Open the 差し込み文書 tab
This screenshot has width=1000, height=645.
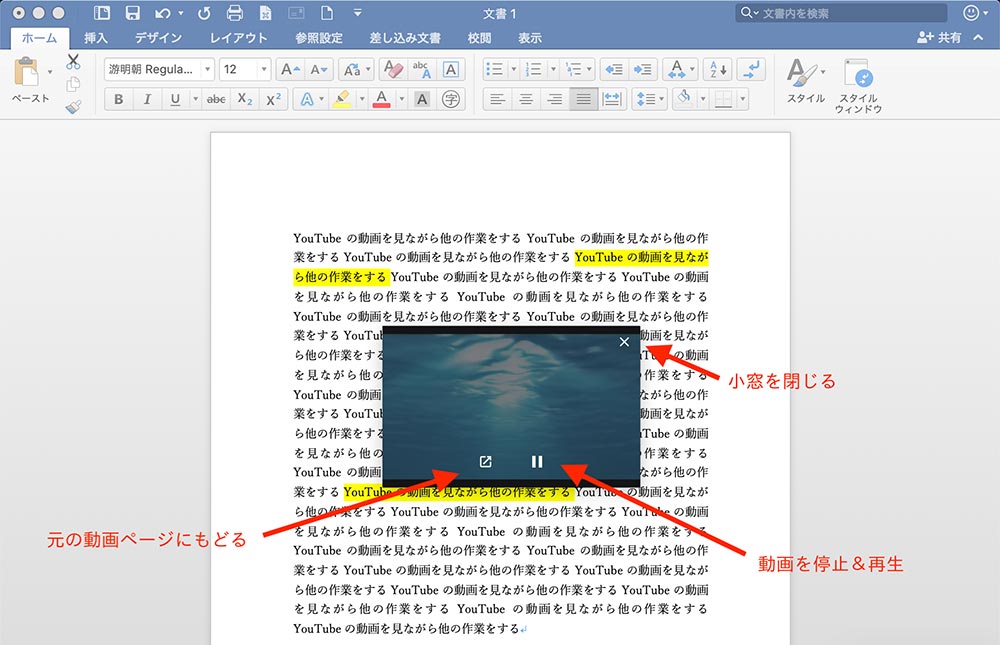pos(405,38)
